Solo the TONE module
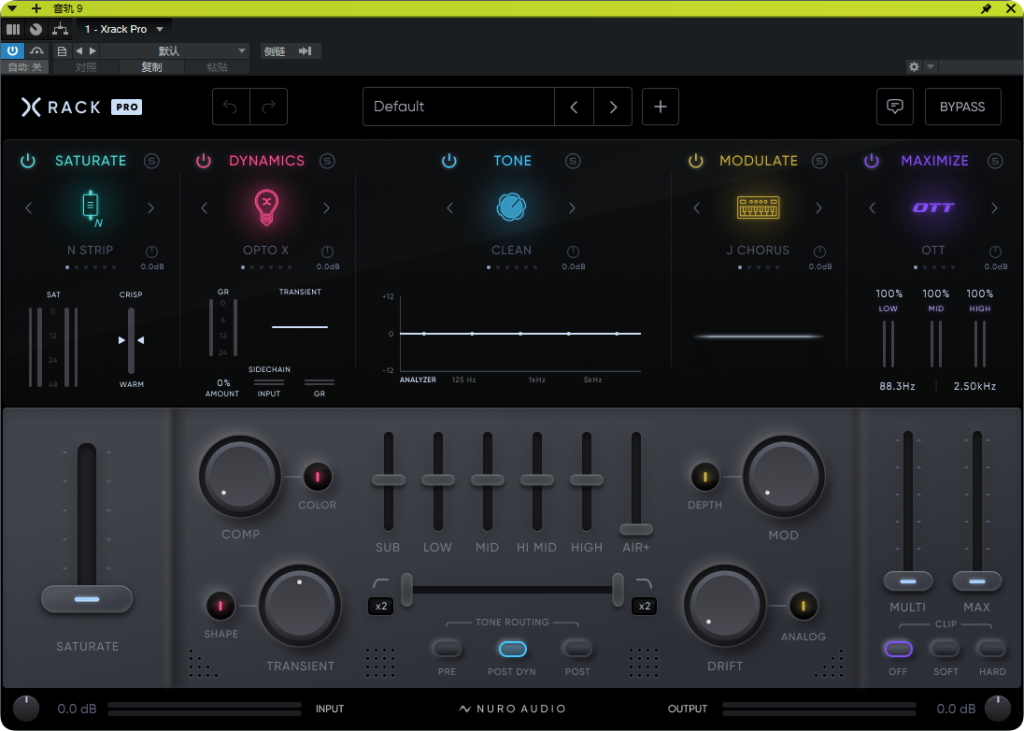This screenshot has width=1024, height=731. click(x=573, y=161)
